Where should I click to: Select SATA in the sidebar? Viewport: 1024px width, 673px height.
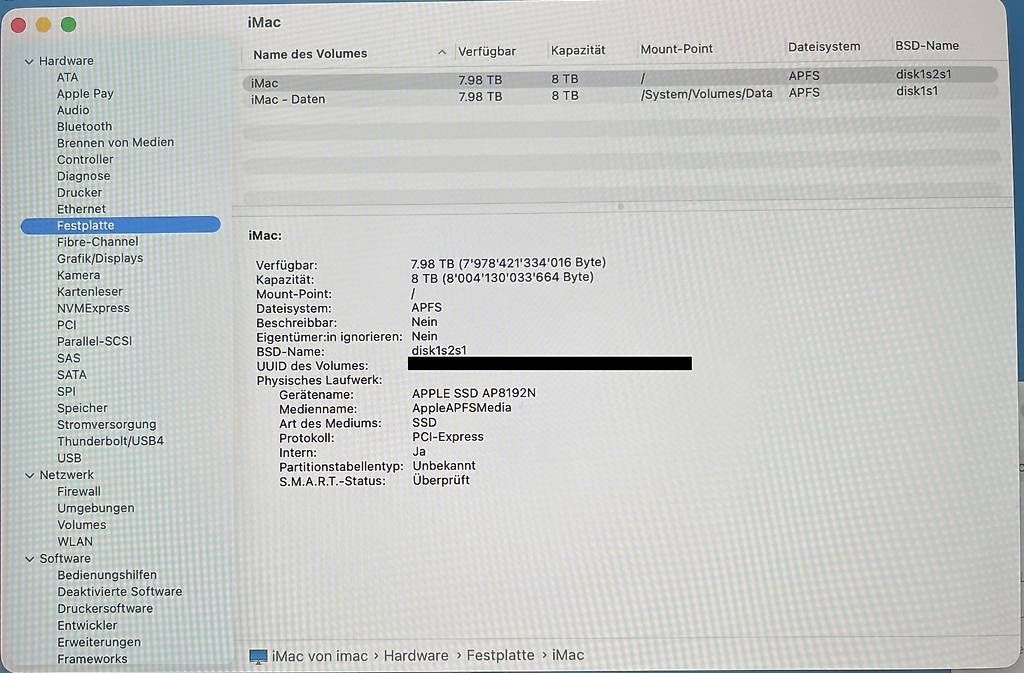tap(71, 375)
